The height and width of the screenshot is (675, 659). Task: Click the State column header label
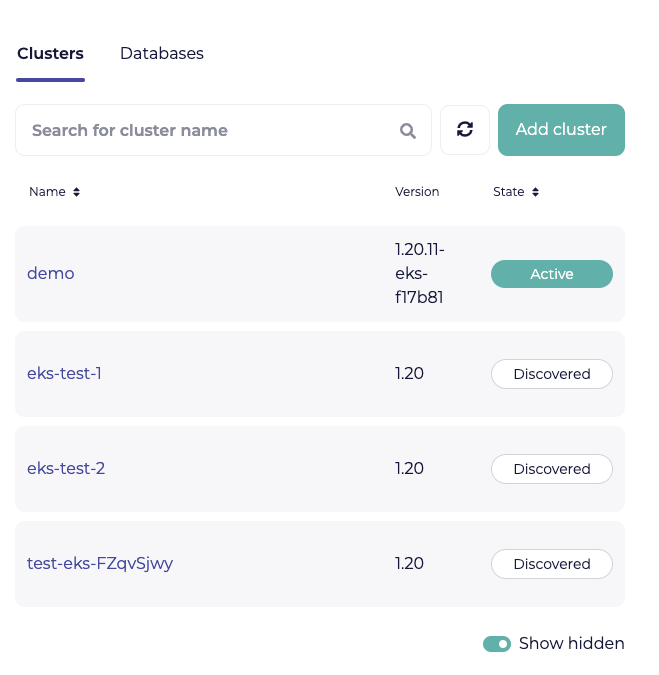click(509, 192)
